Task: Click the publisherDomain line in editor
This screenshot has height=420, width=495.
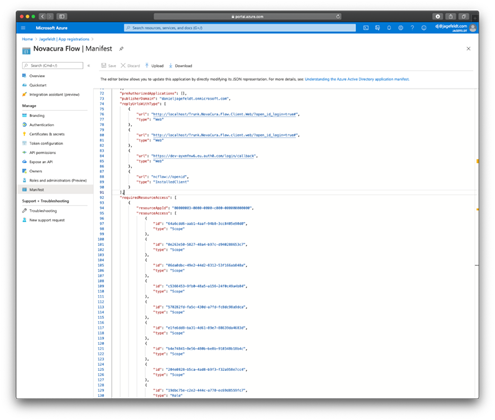Action: [175, 99]
